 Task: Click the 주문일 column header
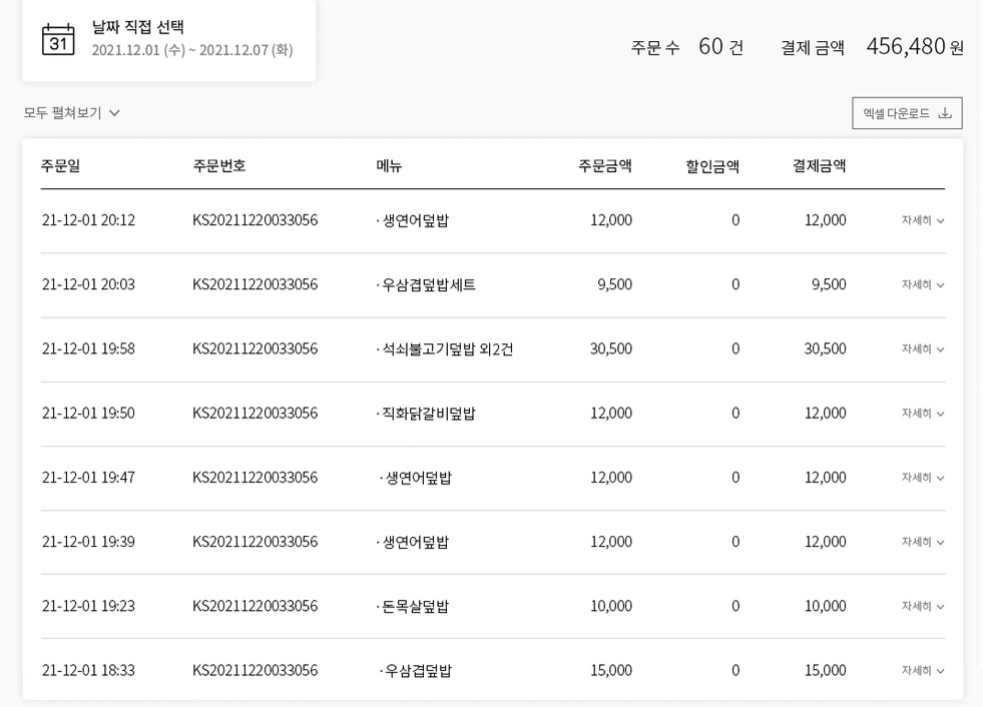coord(60,166)
